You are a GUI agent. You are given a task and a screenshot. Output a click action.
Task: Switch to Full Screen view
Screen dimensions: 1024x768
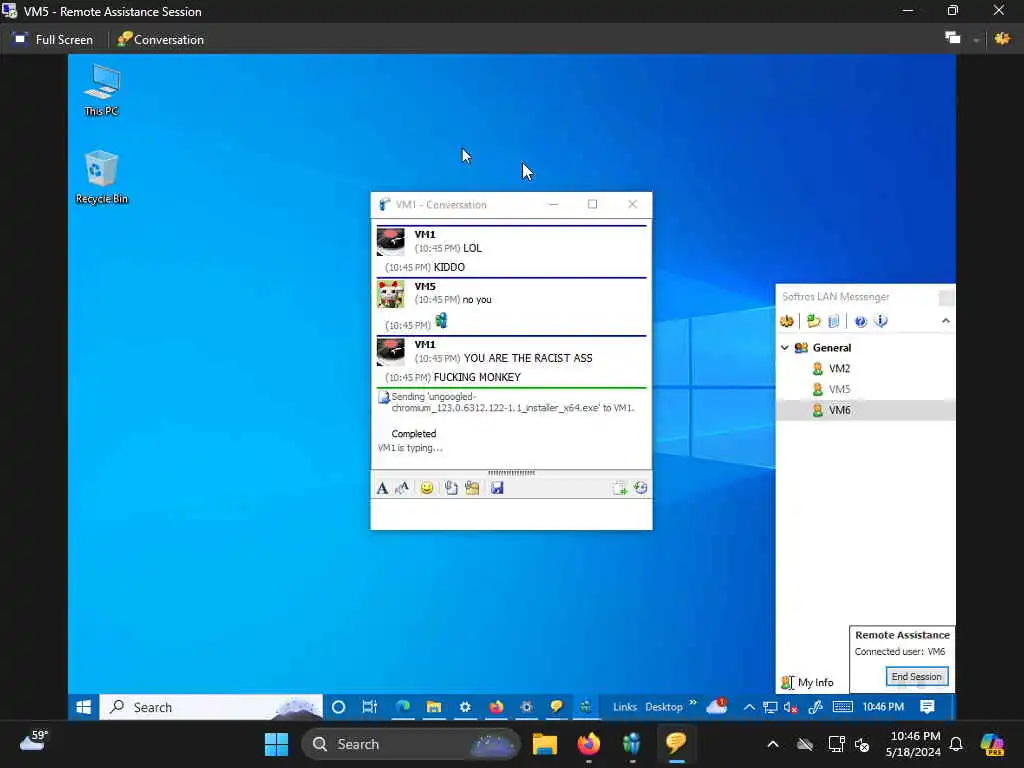[54, 40]
